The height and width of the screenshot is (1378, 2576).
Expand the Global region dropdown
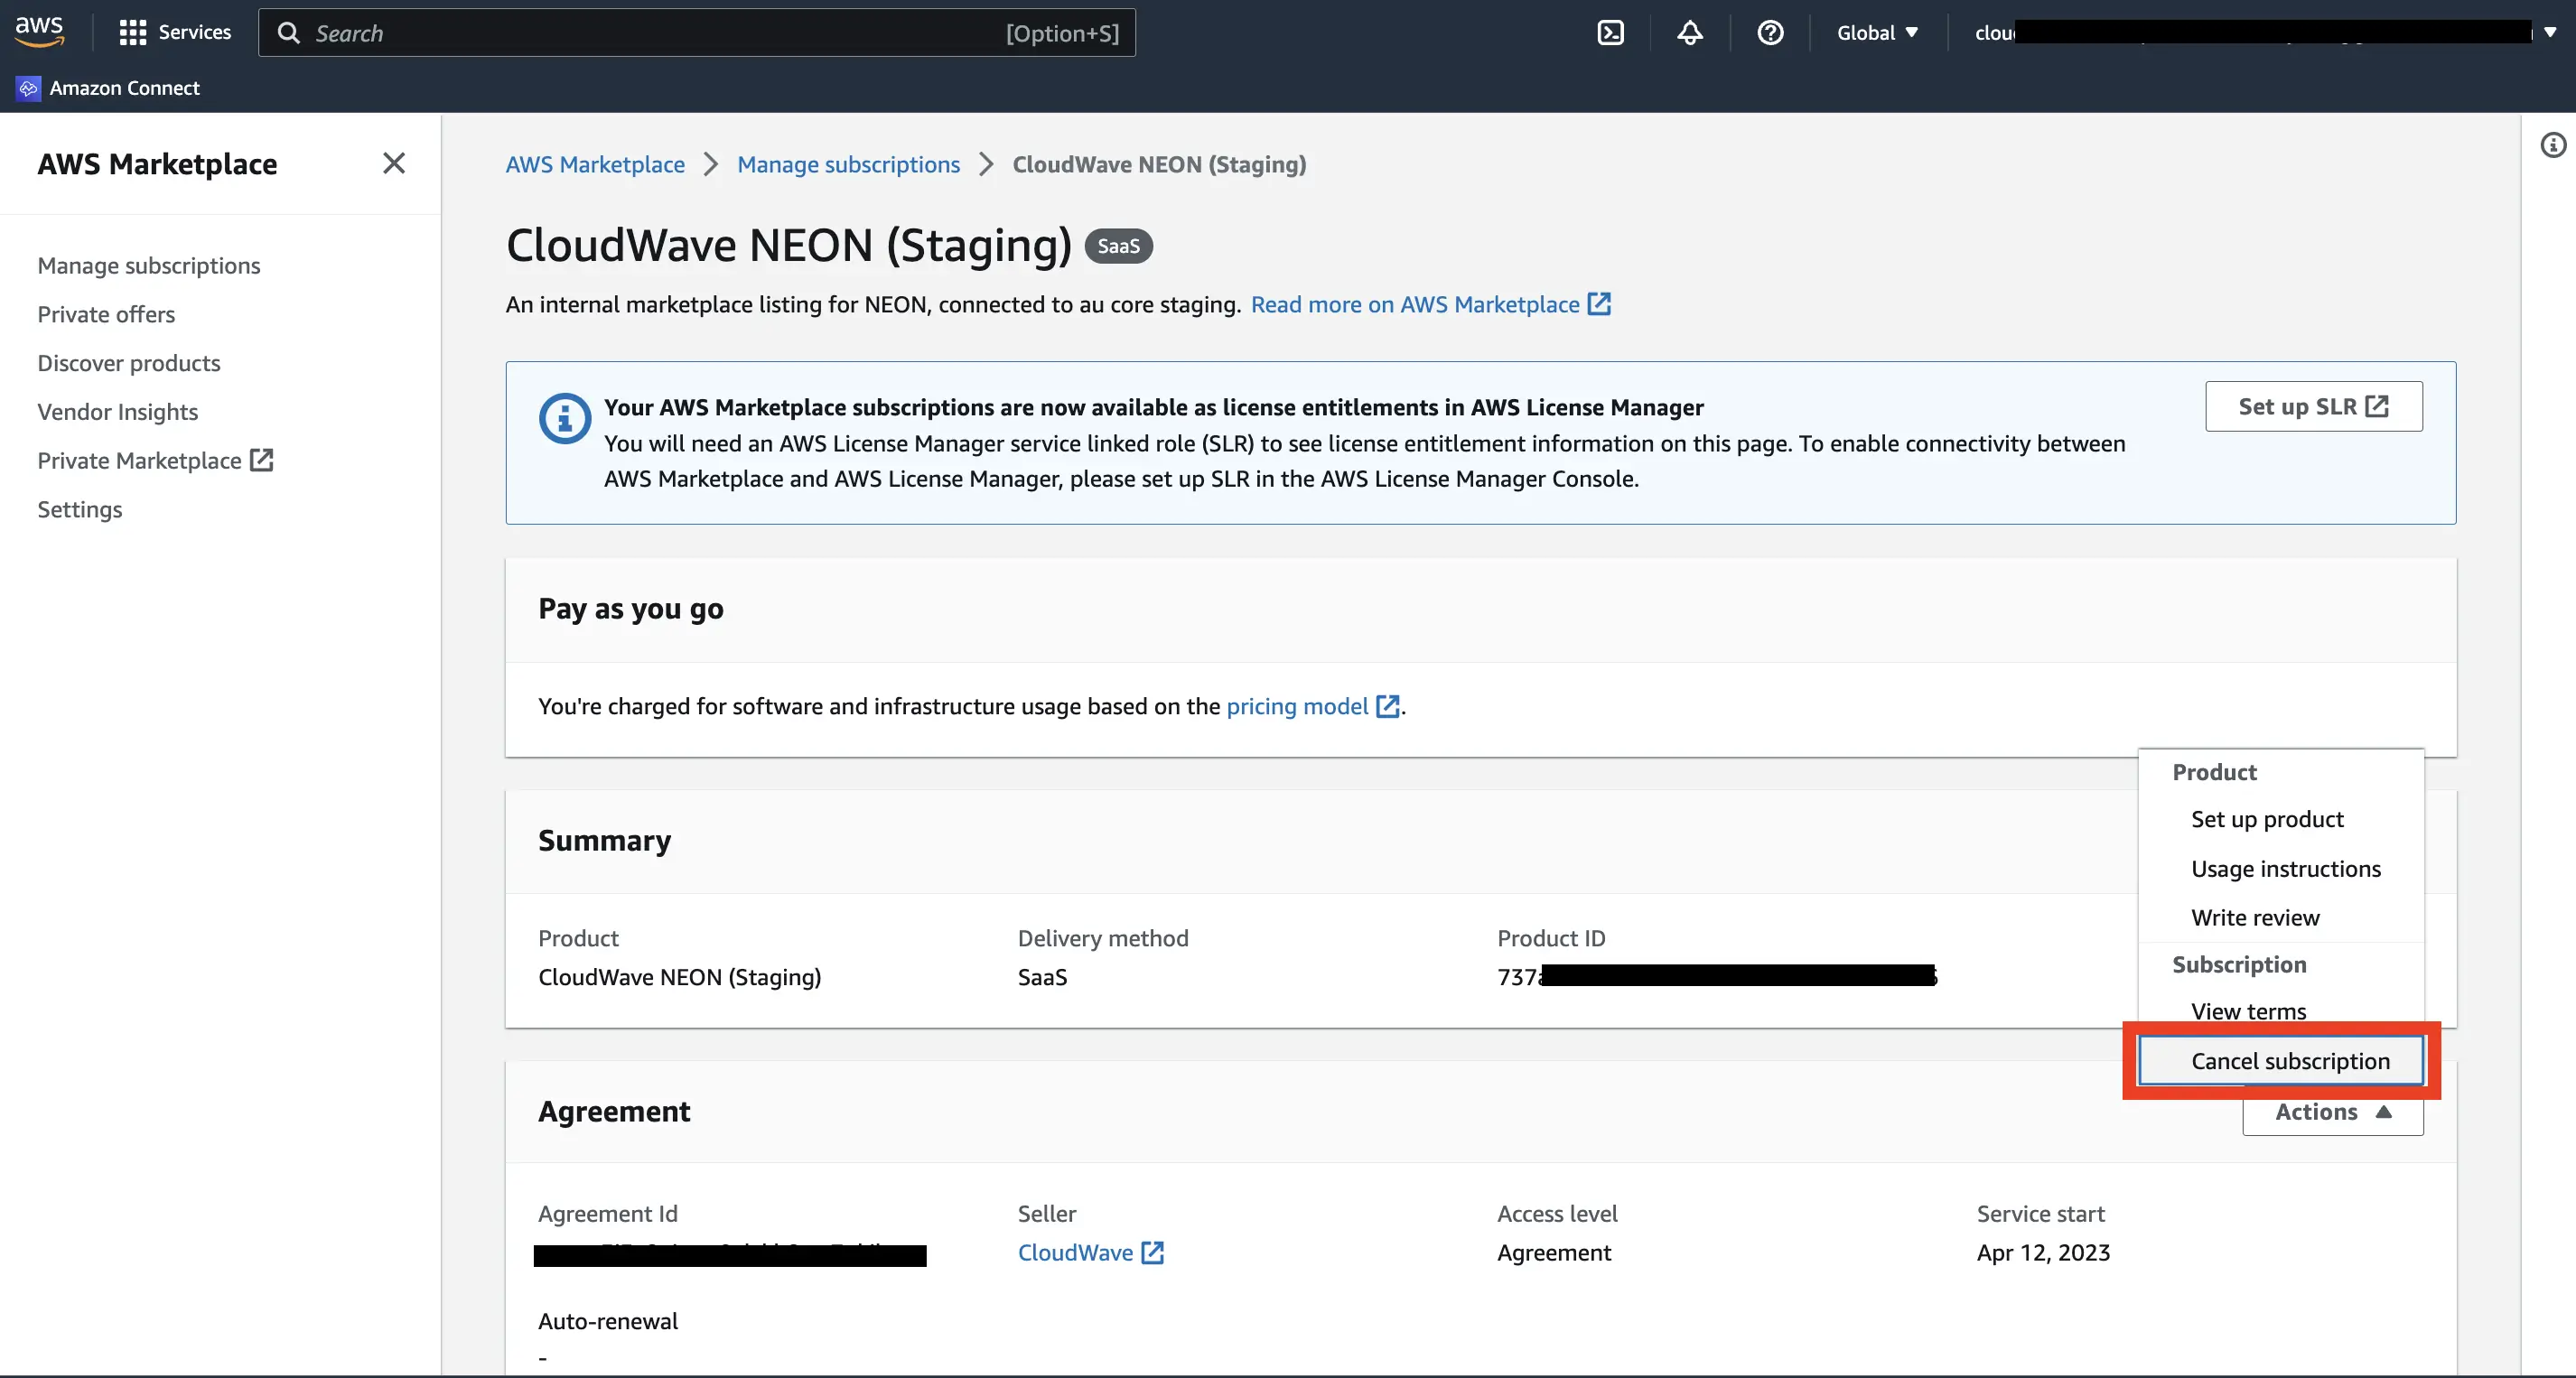1877,33
